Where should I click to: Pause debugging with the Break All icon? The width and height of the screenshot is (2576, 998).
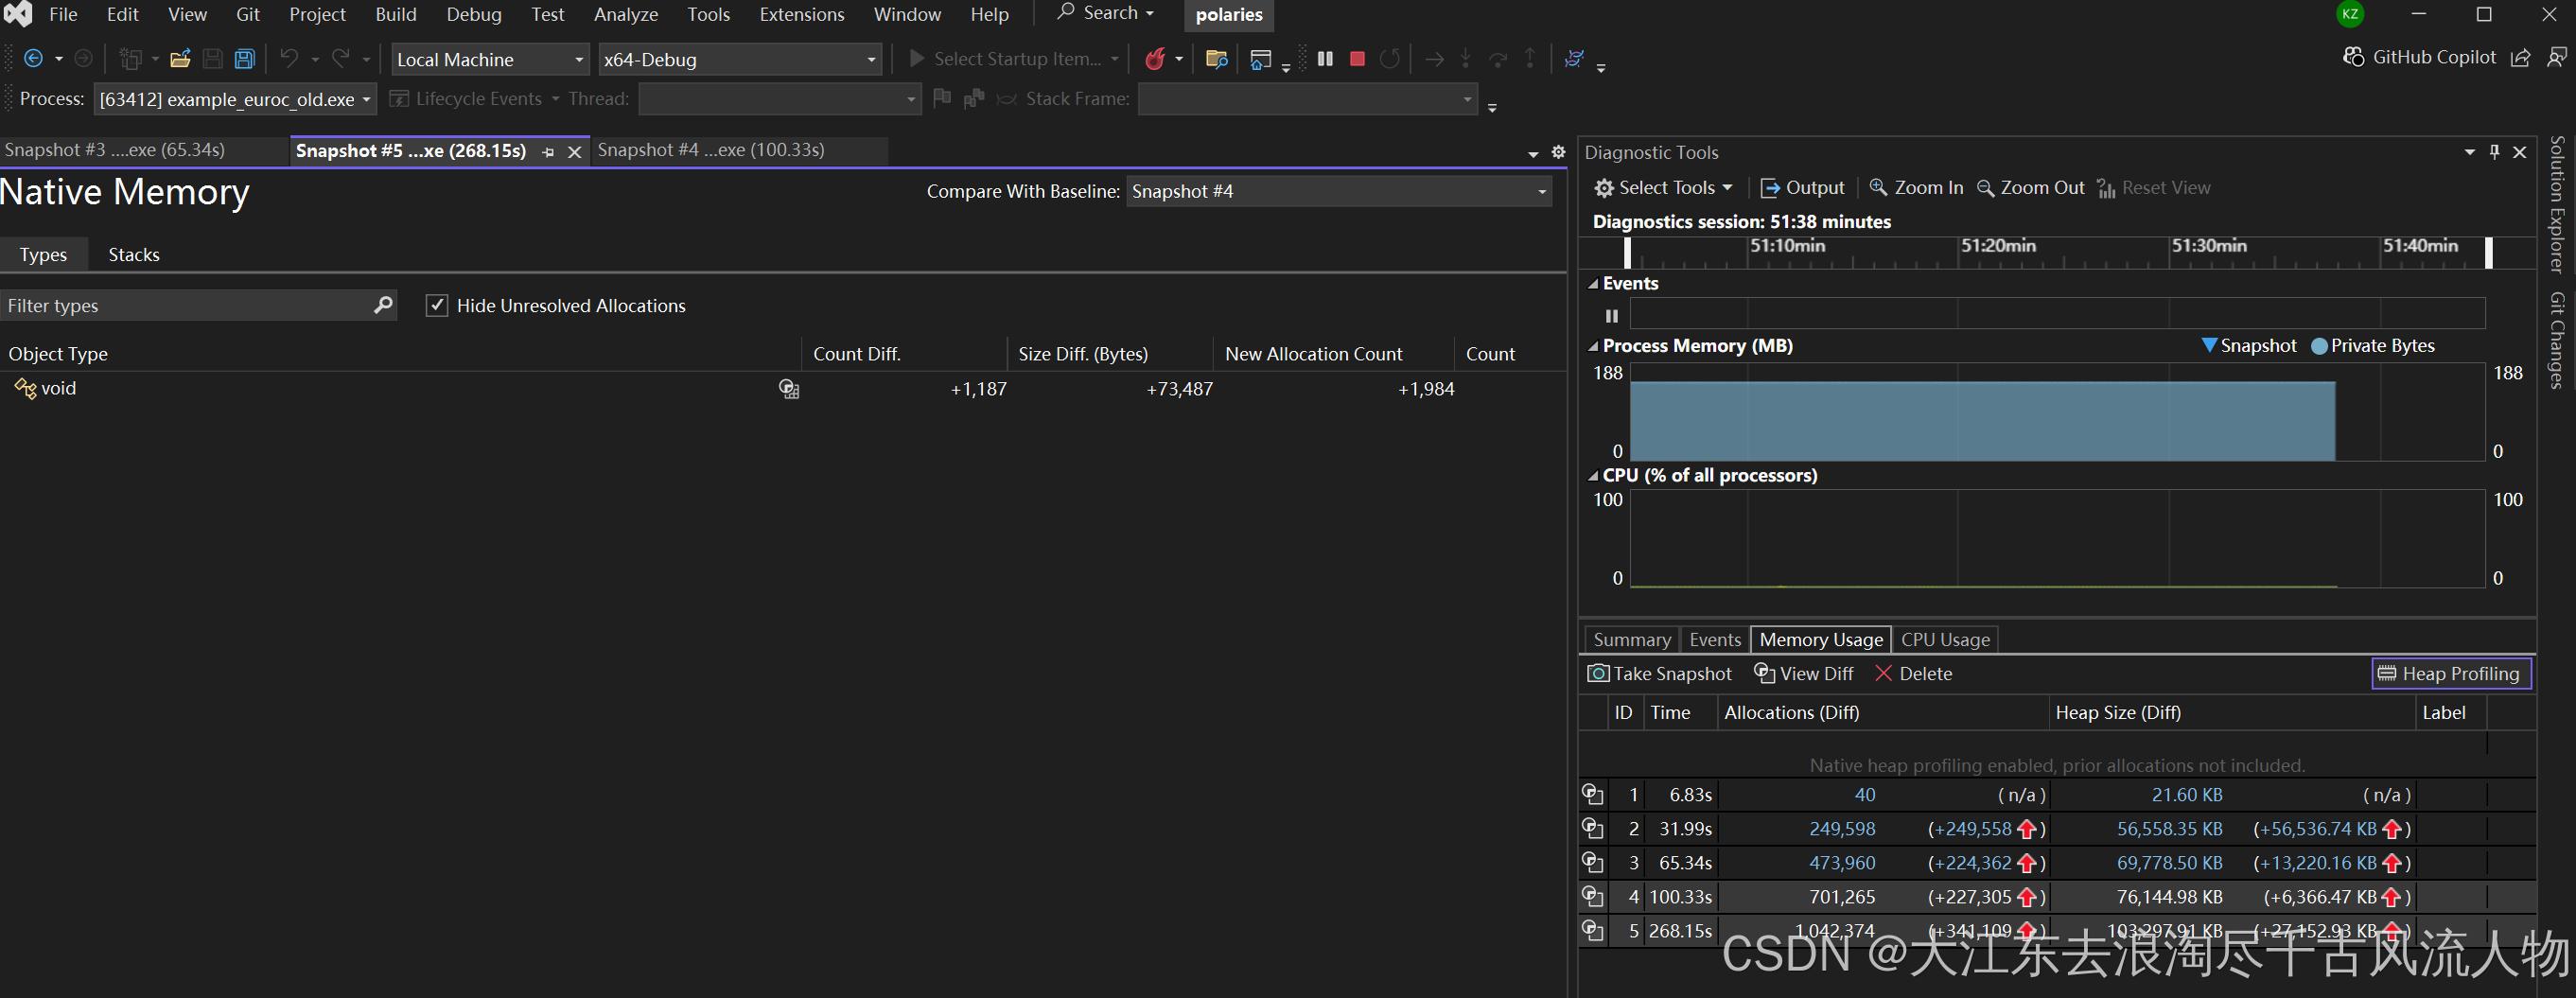1326,59
